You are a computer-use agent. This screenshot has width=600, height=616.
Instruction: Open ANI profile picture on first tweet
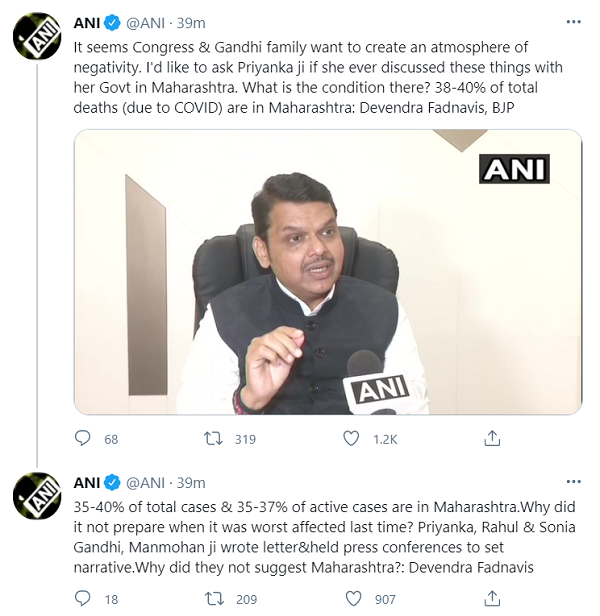(x=37, y=38)
